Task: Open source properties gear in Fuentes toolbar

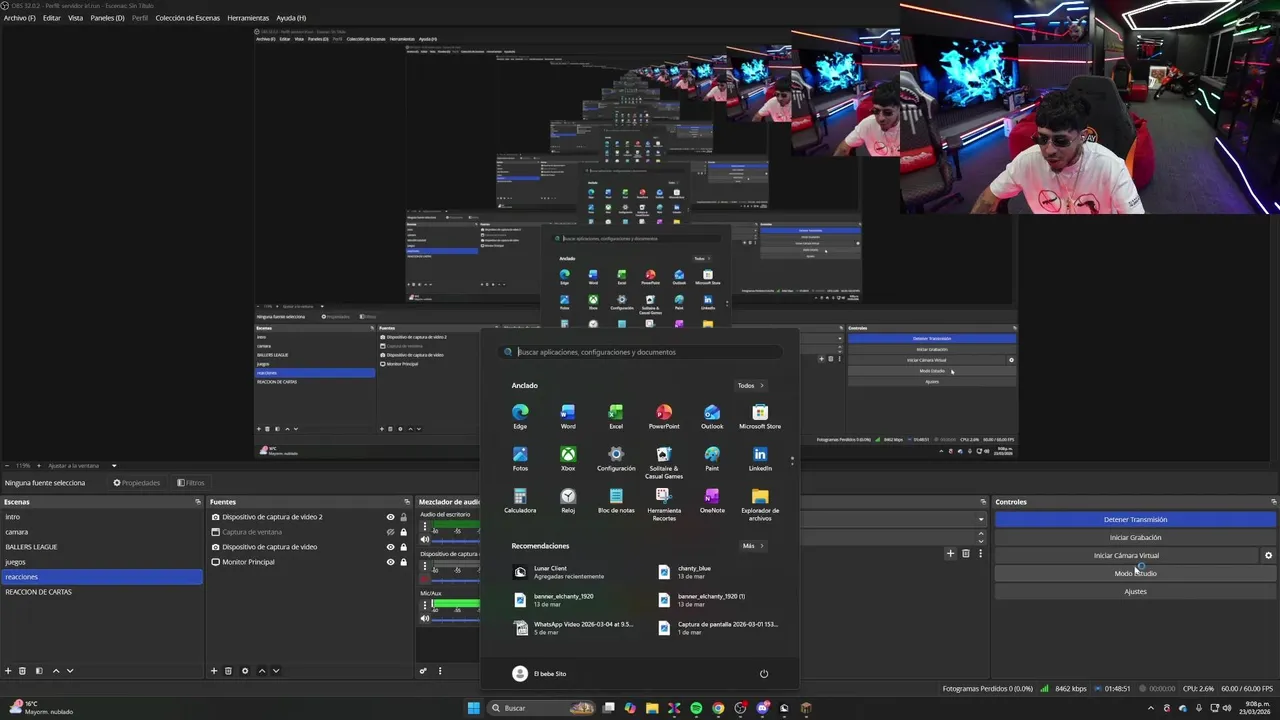Action: point(245,671)
